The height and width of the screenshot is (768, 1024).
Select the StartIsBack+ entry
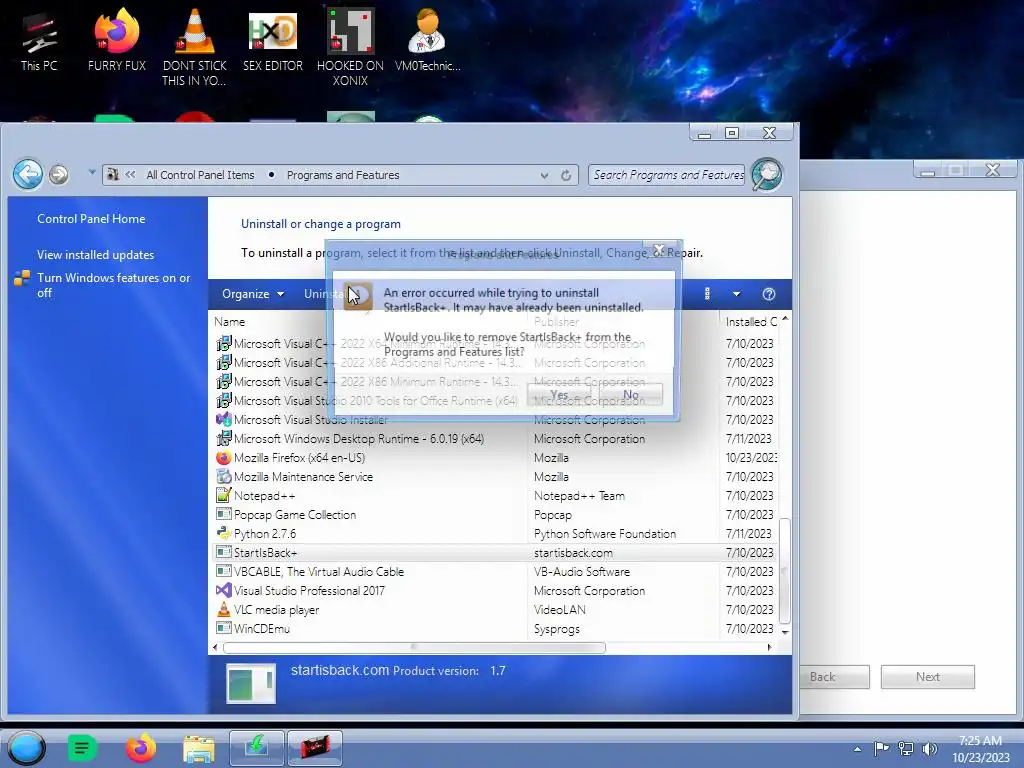pos(495,552)
